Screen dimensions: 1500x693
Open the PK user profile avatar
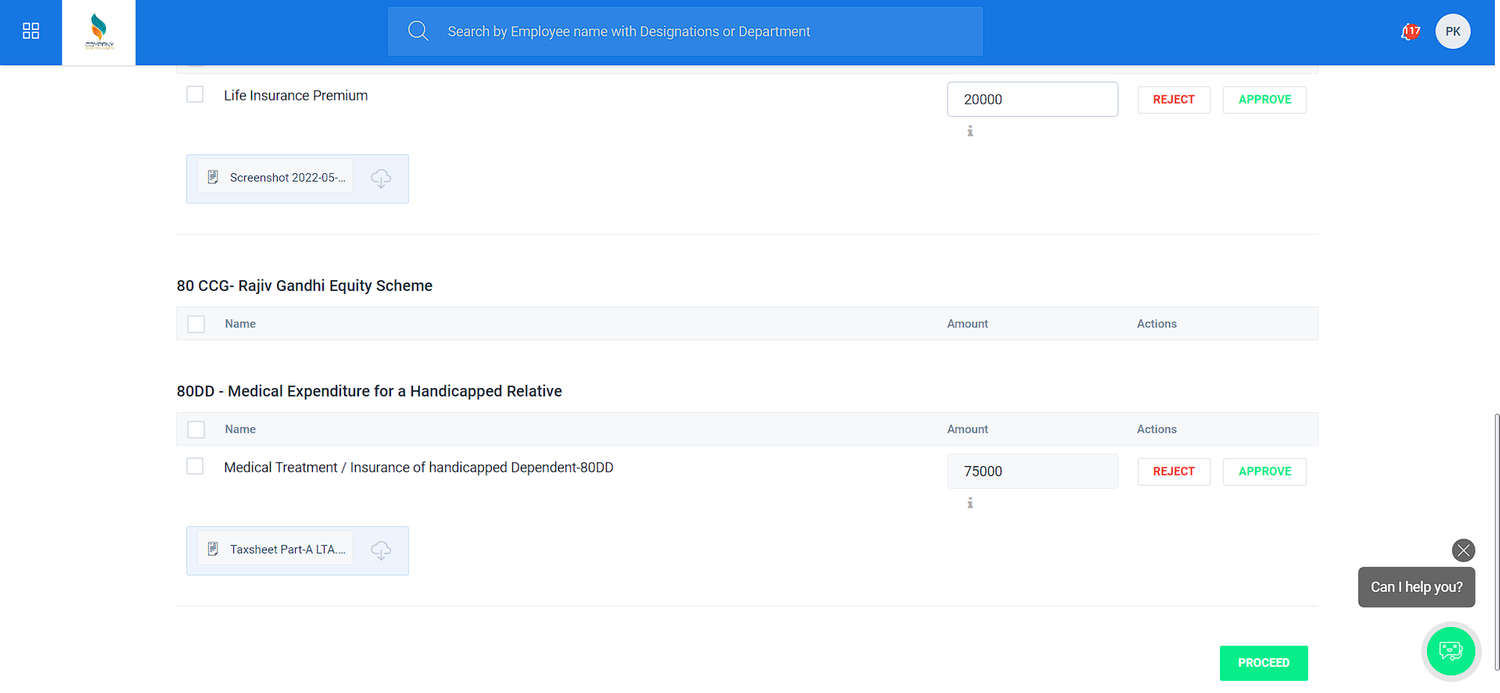click(1452, 31)
